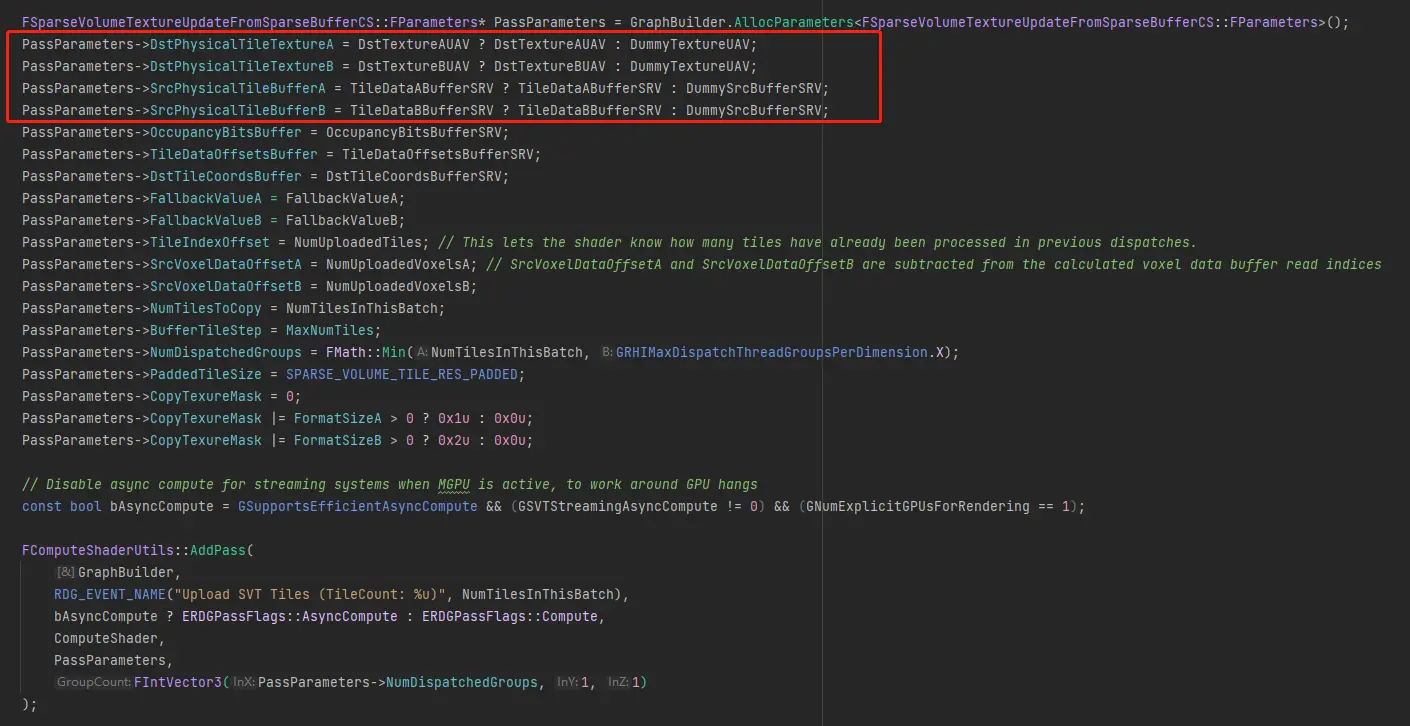Click the underlined MGPU word in the comment
The image size is (1410, 726).
click(x=454, y=484)
